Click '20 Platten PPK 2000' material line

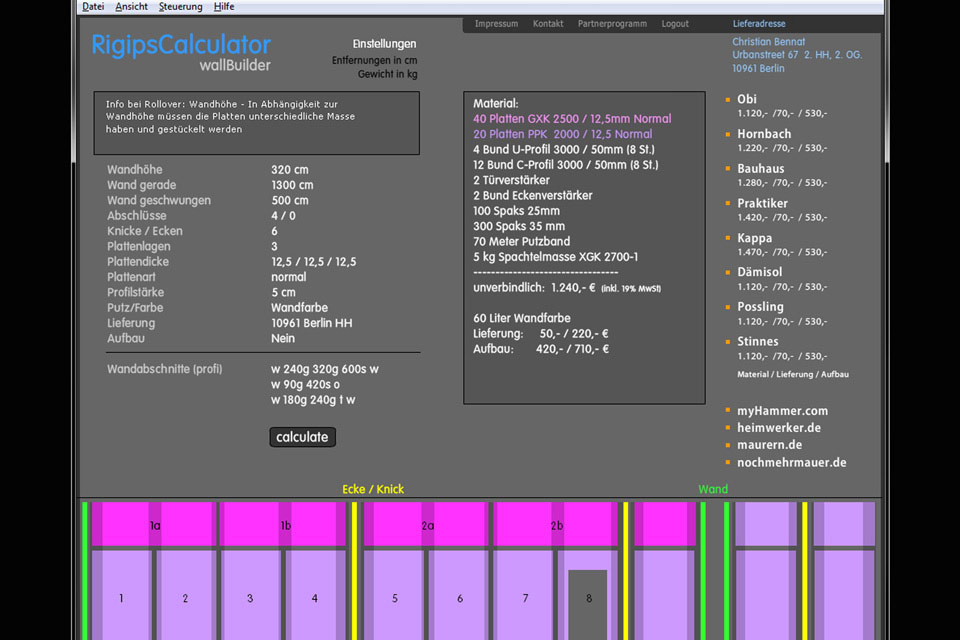(x=563, y=134)
